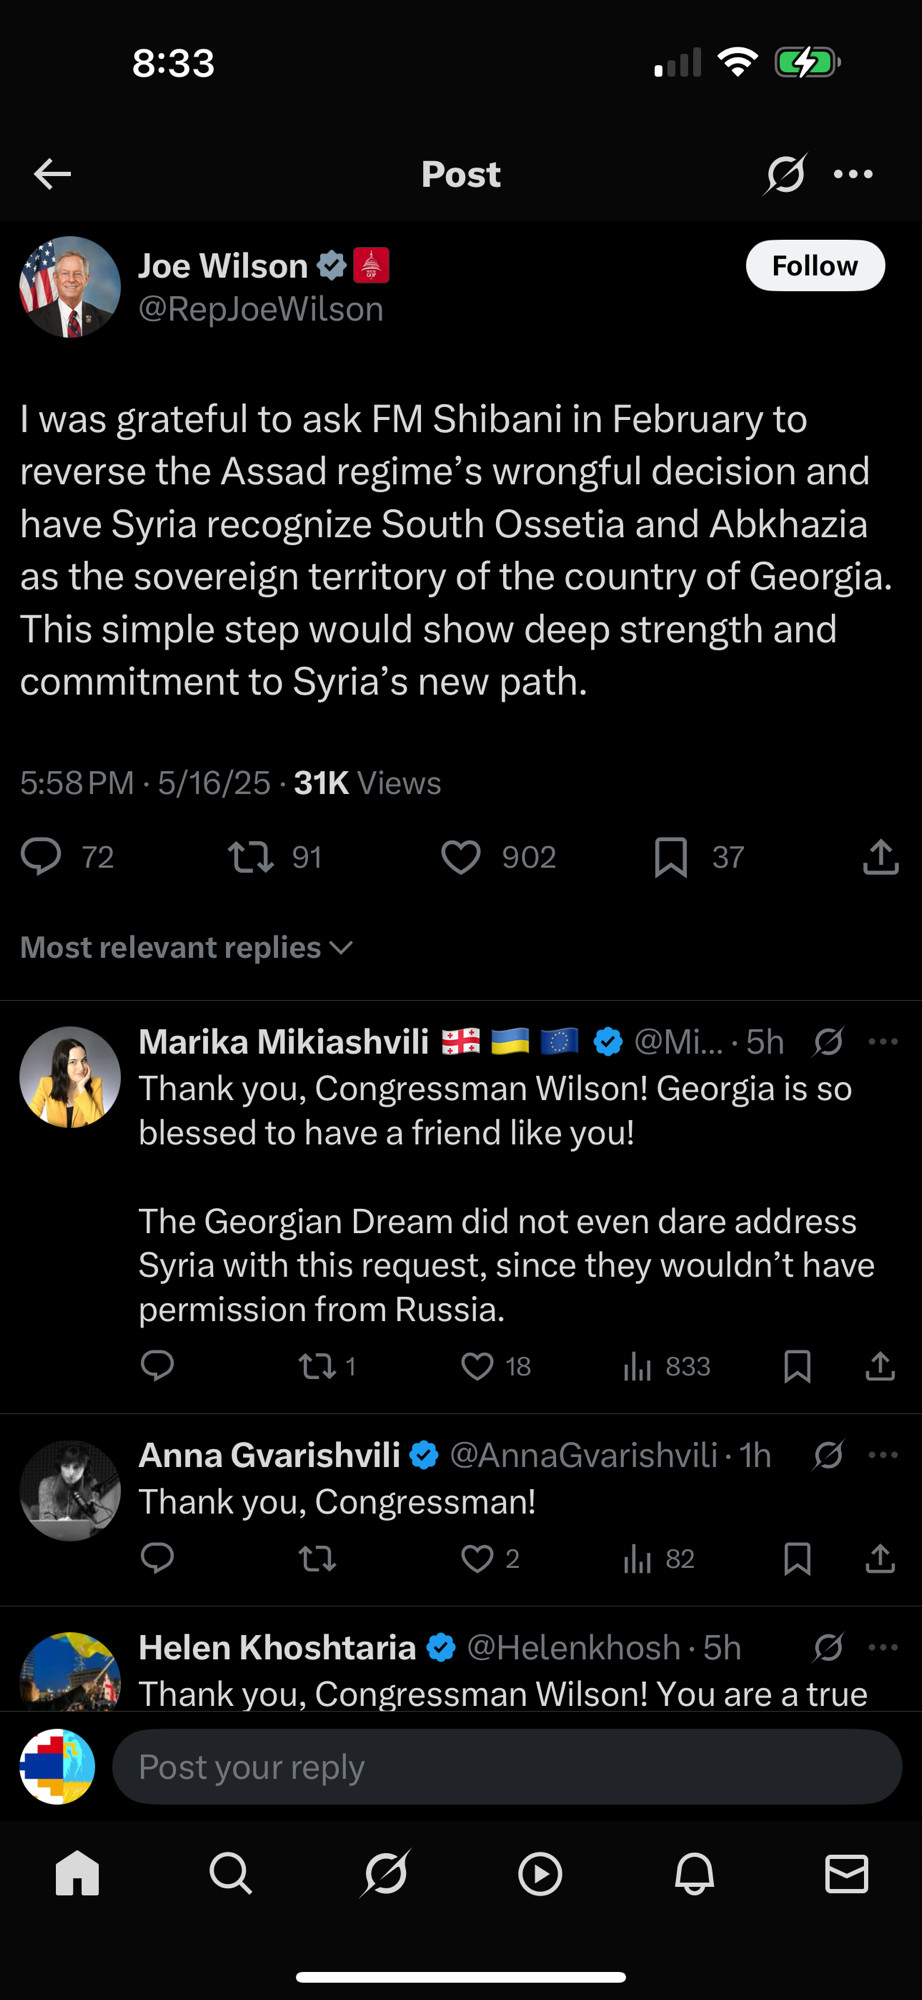Viewport: 922px width, 2000px height.
Task: Open more options on Marika Mikiashvili's reply
Action: 883,1042
